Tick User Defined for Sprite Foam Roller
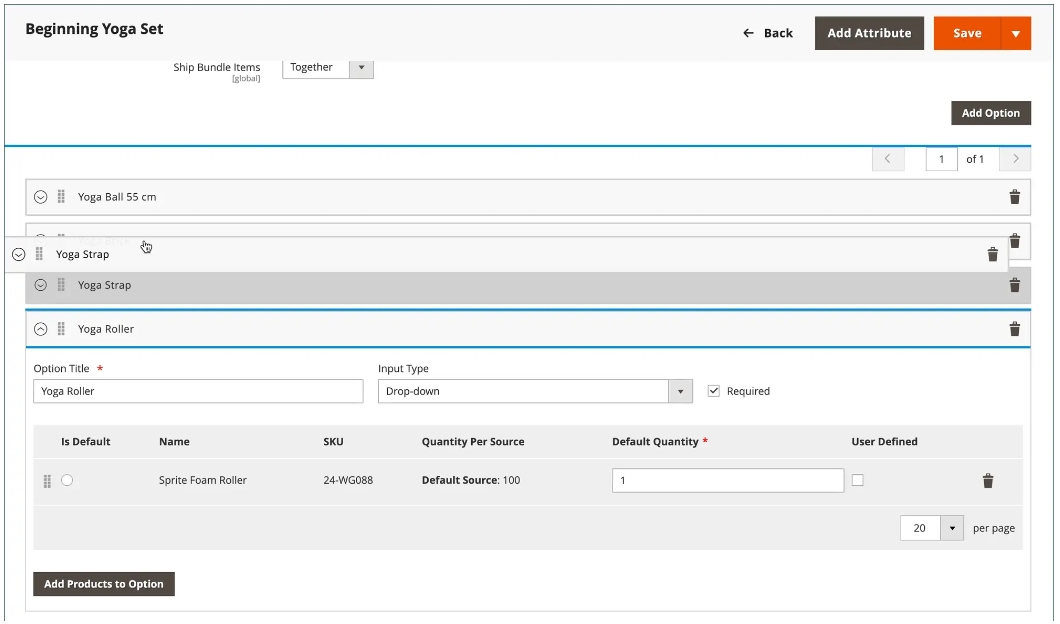 tap(858, 480)
